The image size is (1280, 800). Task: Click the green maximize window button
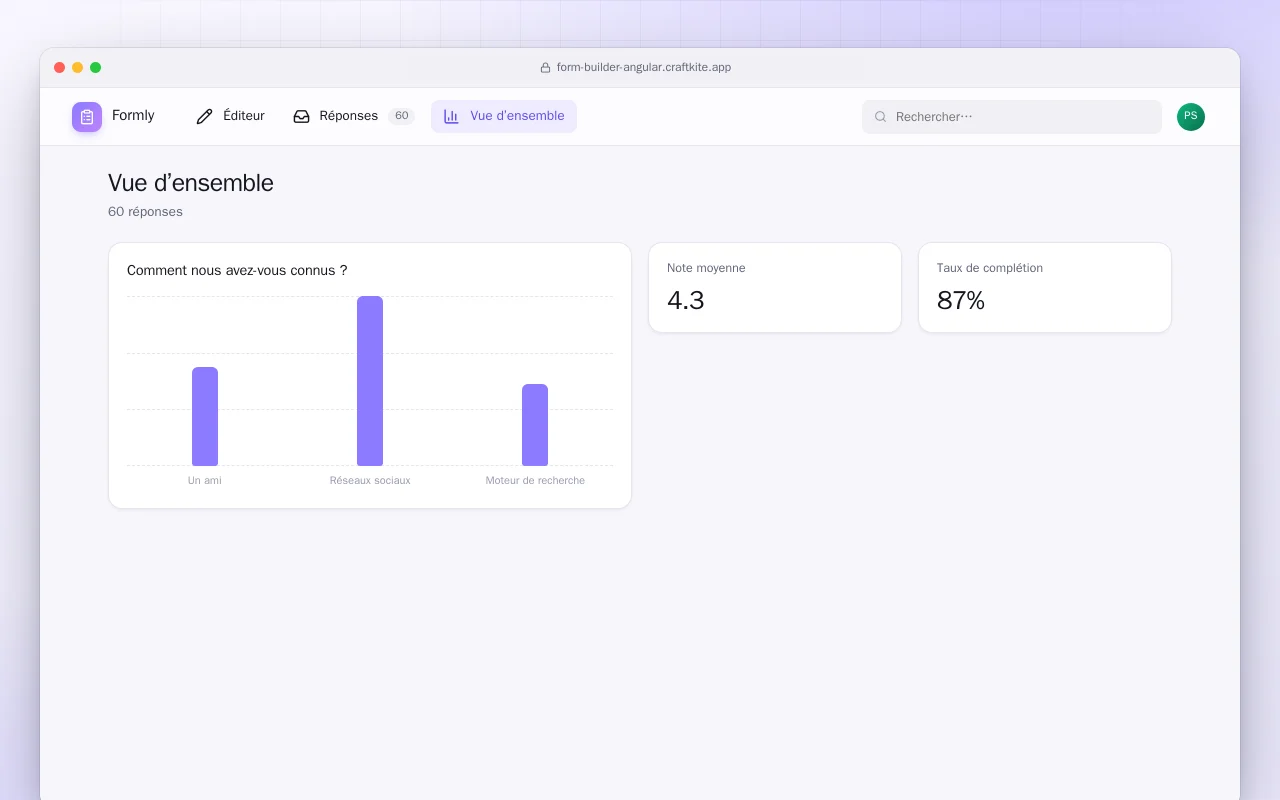(96, 68)
